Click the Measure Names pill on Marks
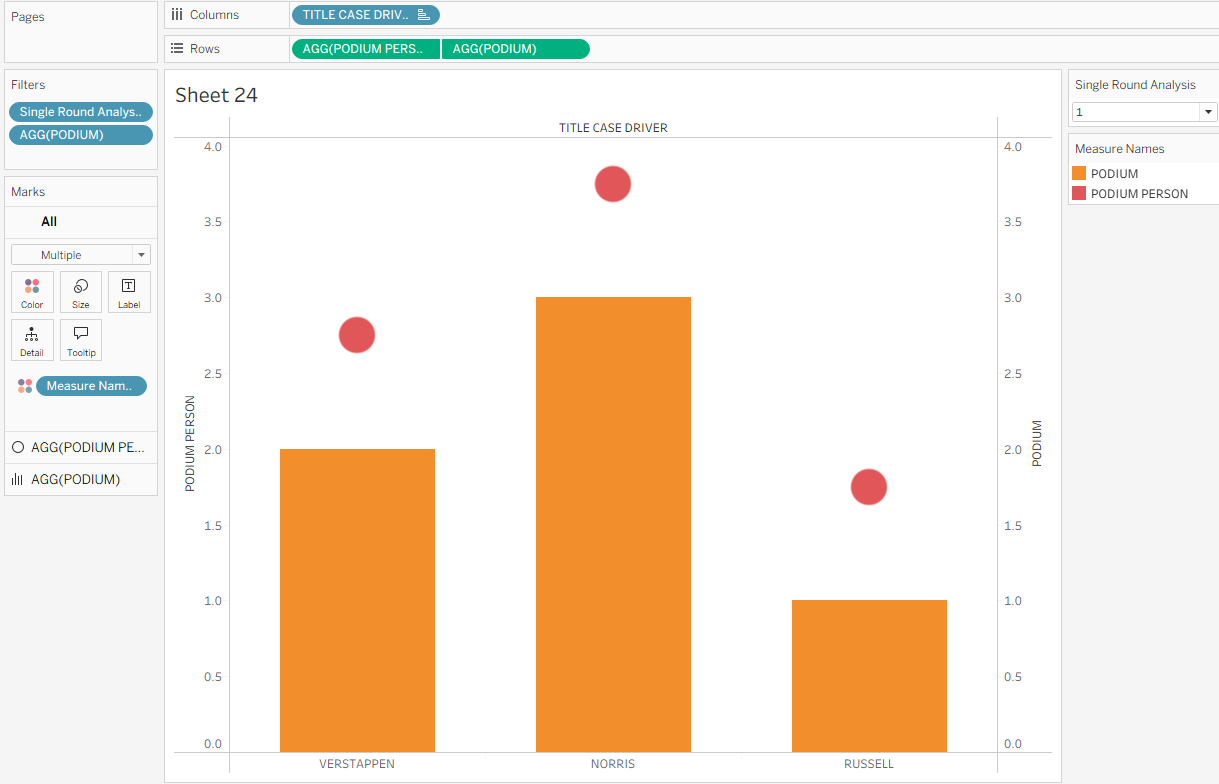Screen dimensions: 1219x784 click(91, 386)
